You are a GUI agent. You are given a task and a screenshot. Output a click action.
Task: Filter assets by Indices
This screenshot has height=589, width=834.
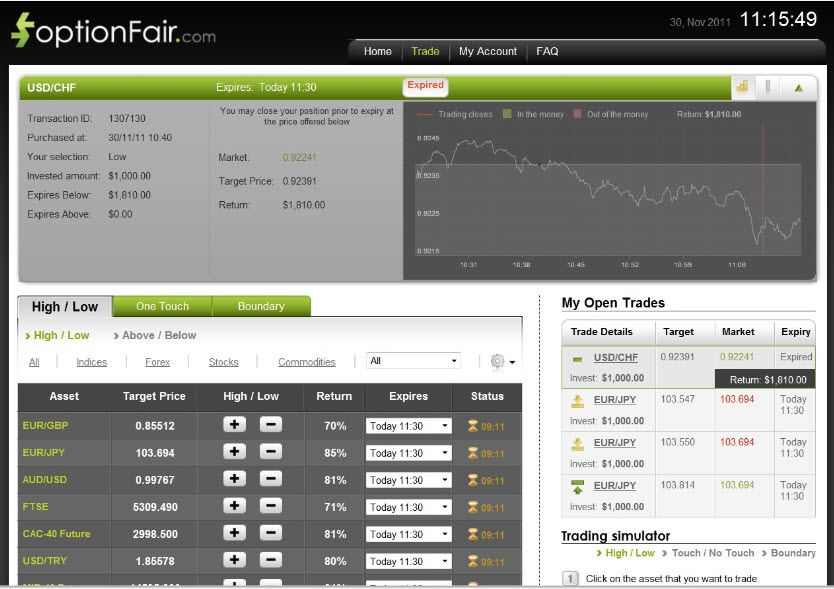[91, 362]
